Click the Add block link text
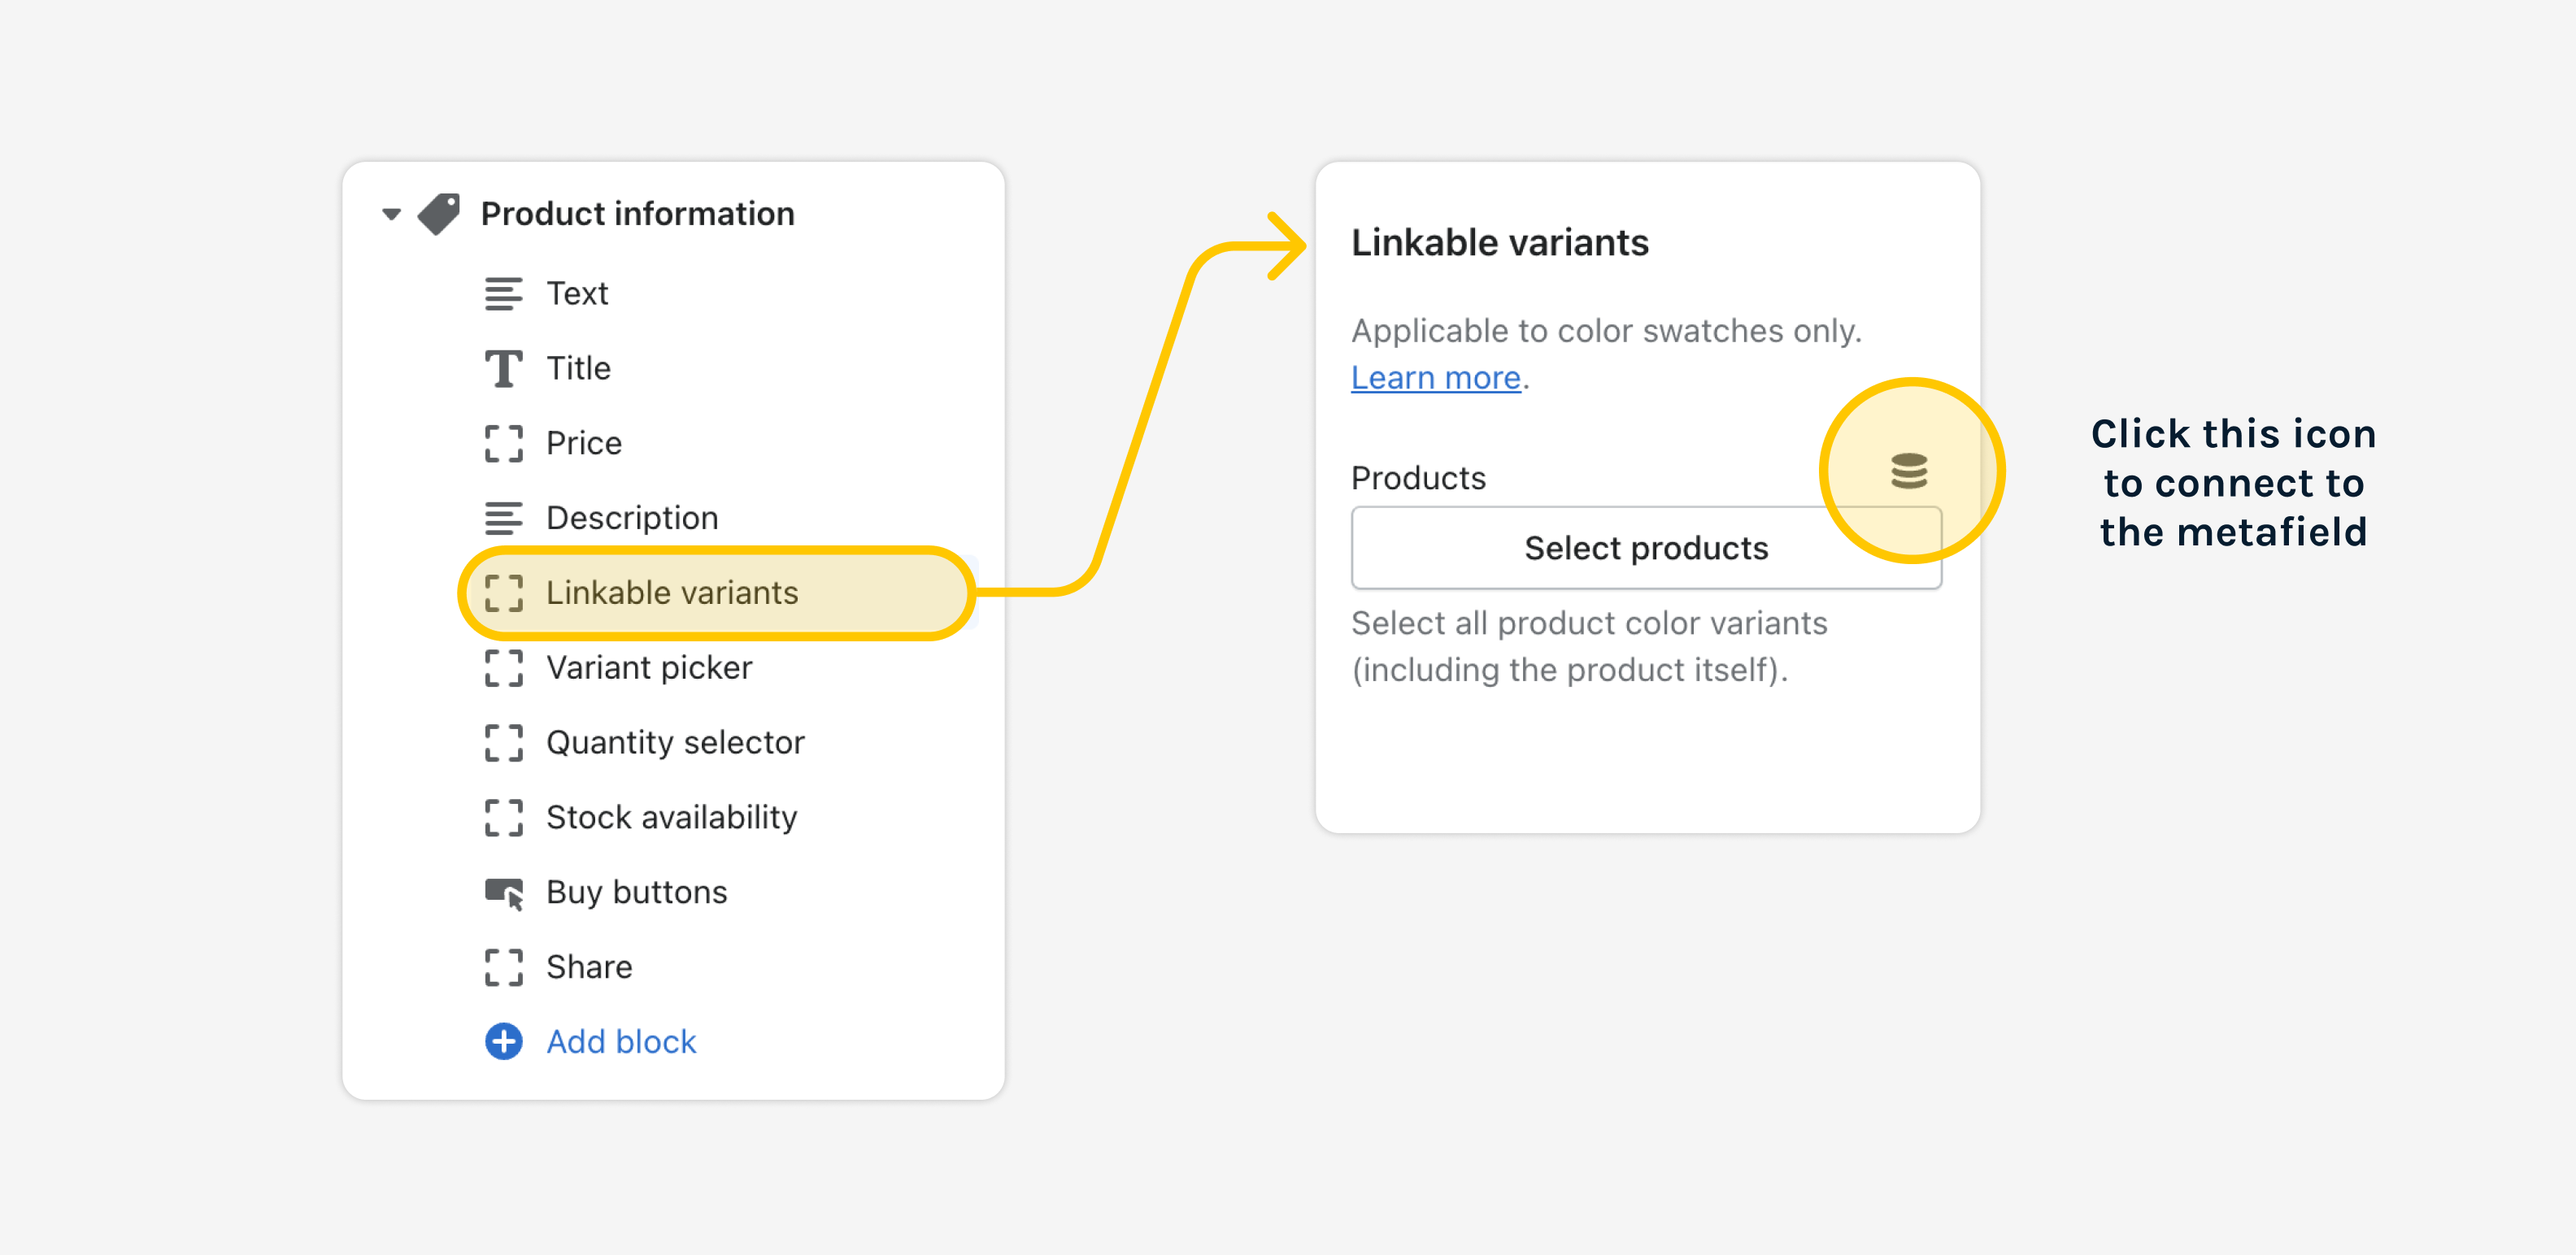Image resolution: width=2576 pixels, height=1255 pixels. pos(621,1042)
